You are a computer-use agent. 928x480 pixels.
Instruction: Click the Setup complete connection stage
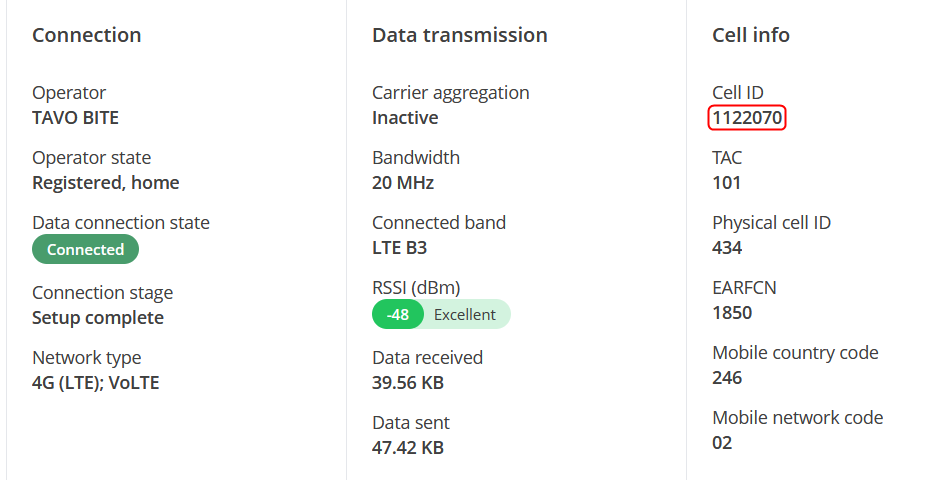(98, 318)
